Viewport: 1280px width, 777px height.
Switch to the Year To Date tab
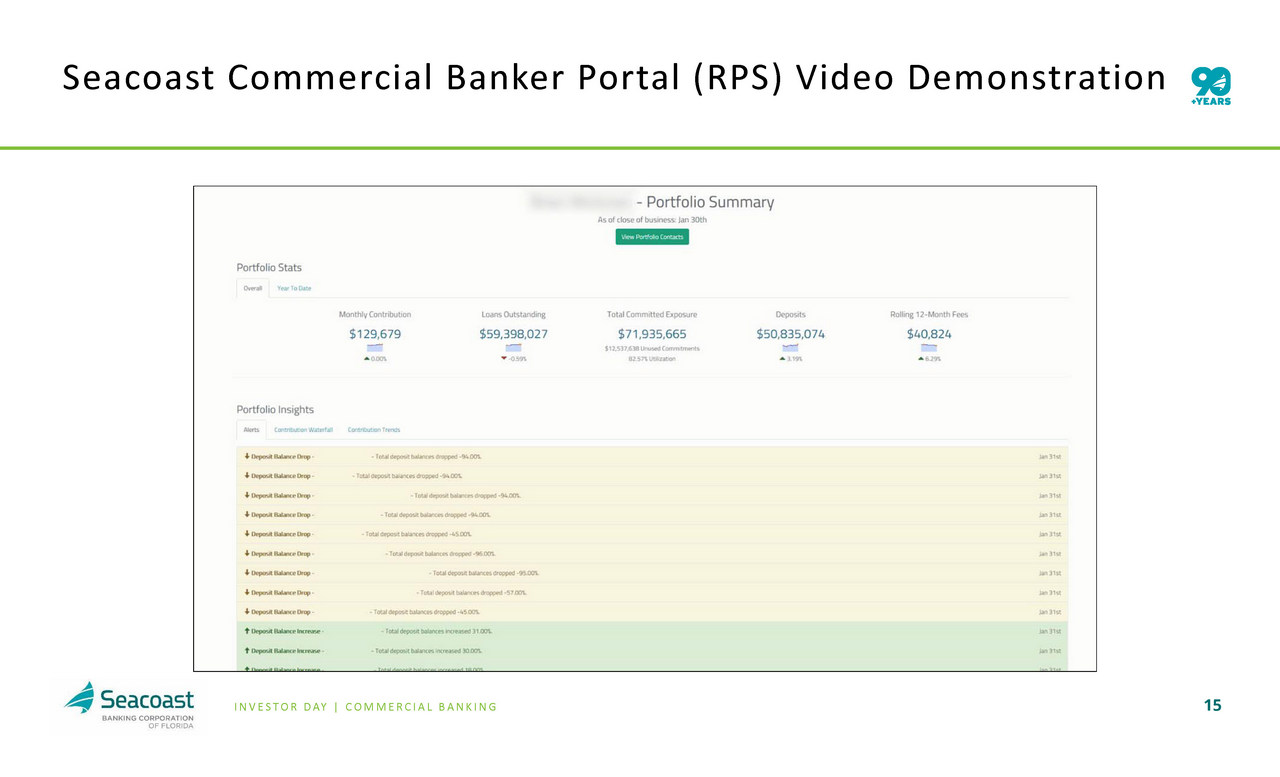pos(294,288)
